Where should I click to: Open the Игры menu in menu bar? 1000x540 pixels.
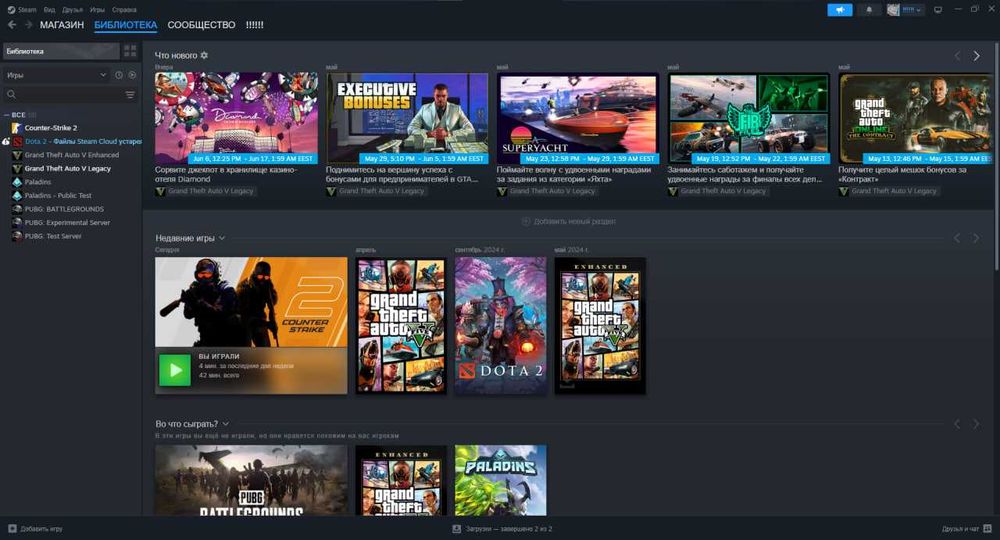pyautogui.click(x=97, y=10)
